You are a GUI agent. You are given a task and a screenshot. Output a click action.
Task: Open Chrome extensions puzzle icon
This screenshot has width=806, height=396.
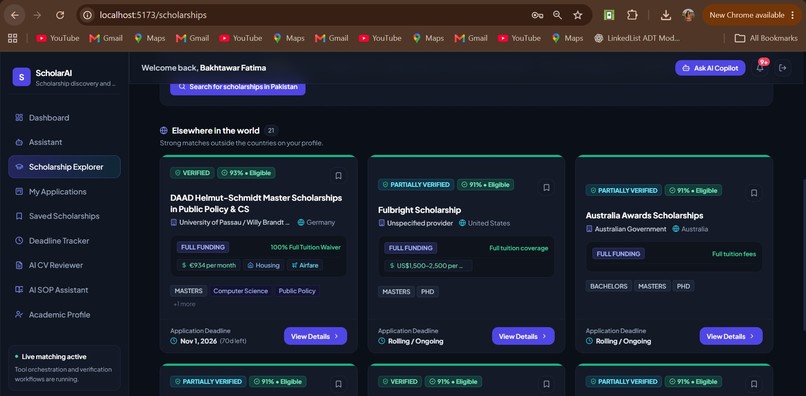[x=632, y=15]
